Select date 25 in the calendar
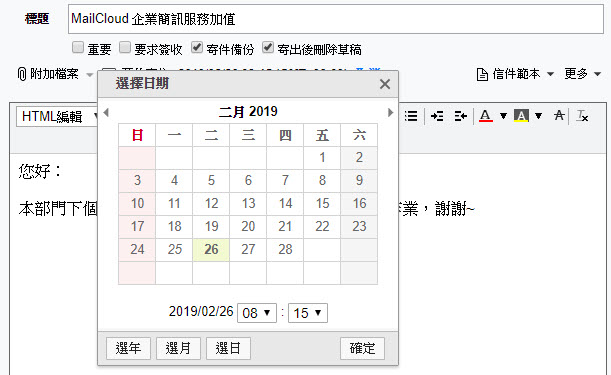The height and width of the screenshot is (375, 611). [174, 249]
